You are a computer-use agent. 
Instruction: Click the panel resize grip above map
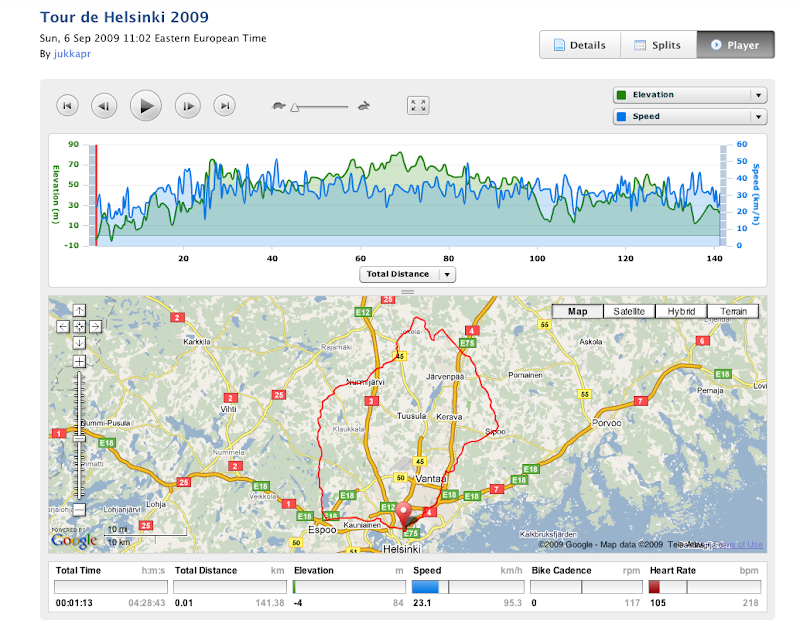(407, 292)
